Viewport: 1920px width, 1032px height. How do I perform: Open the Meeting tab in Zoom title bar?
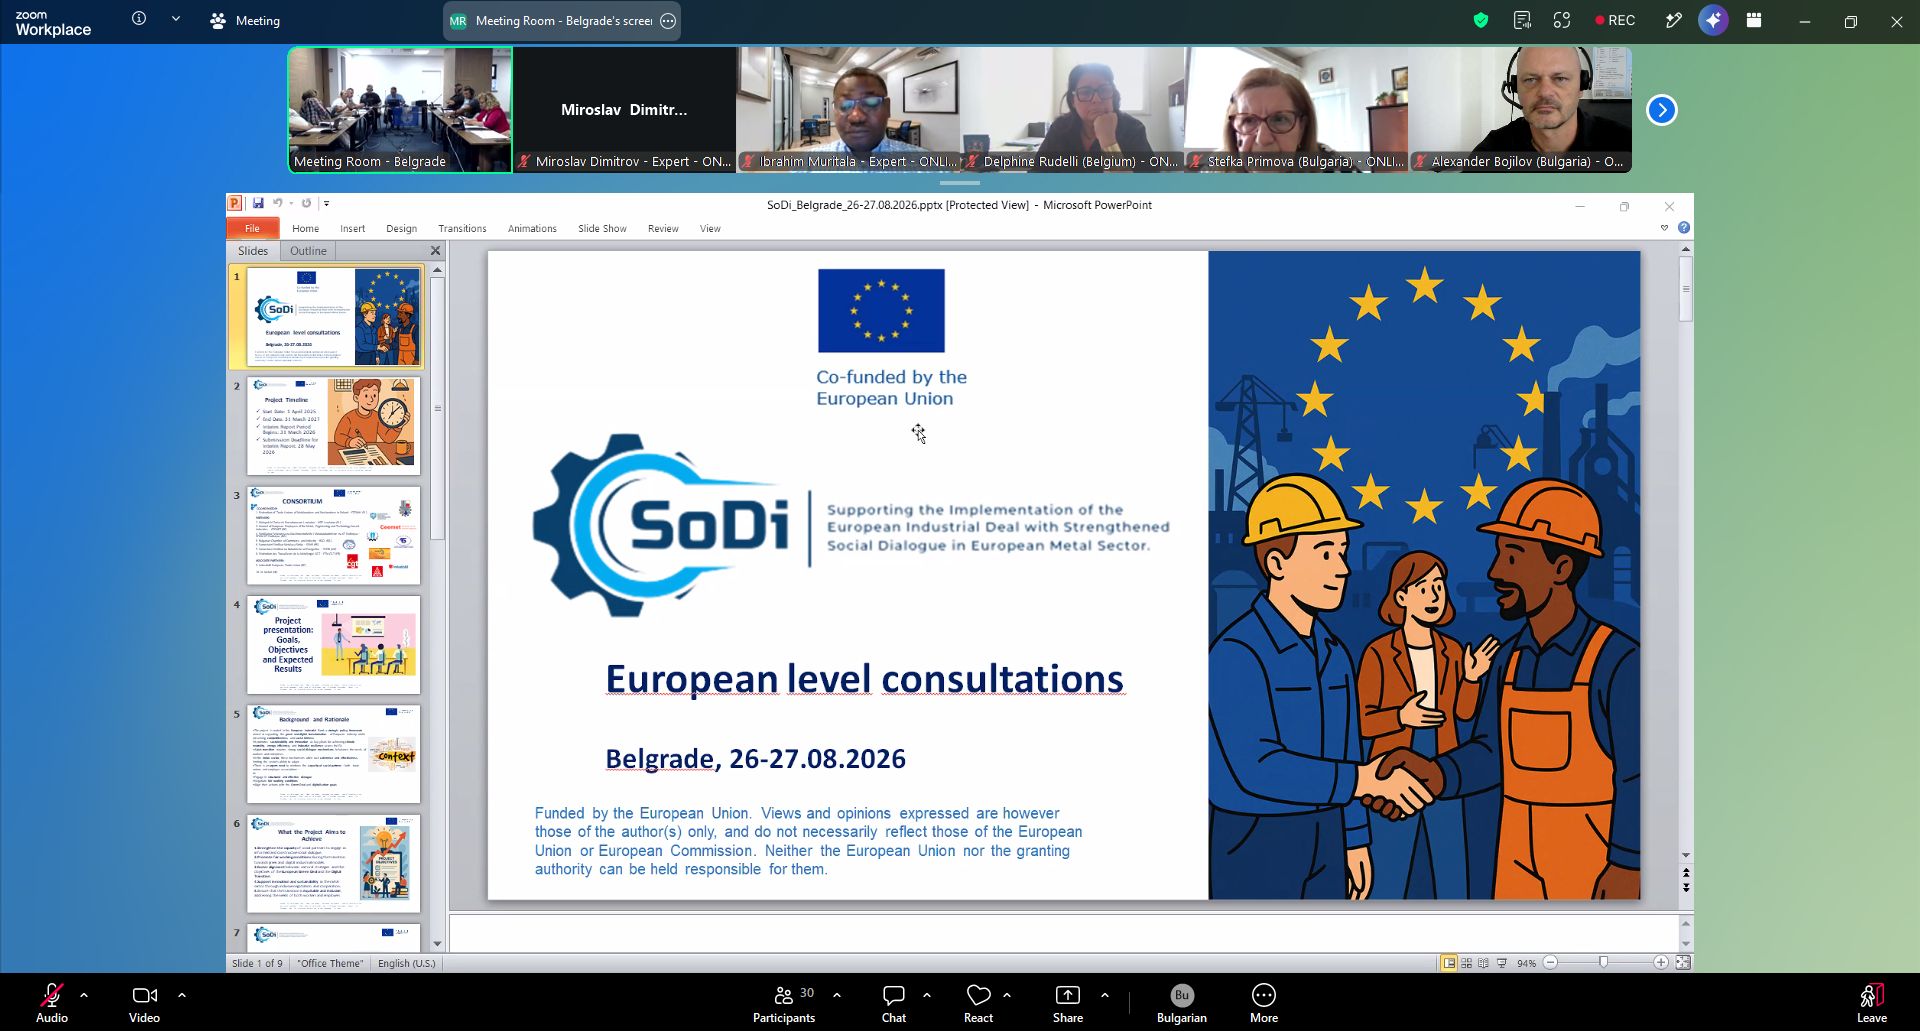pyautogui.click(x=245, y=20)
